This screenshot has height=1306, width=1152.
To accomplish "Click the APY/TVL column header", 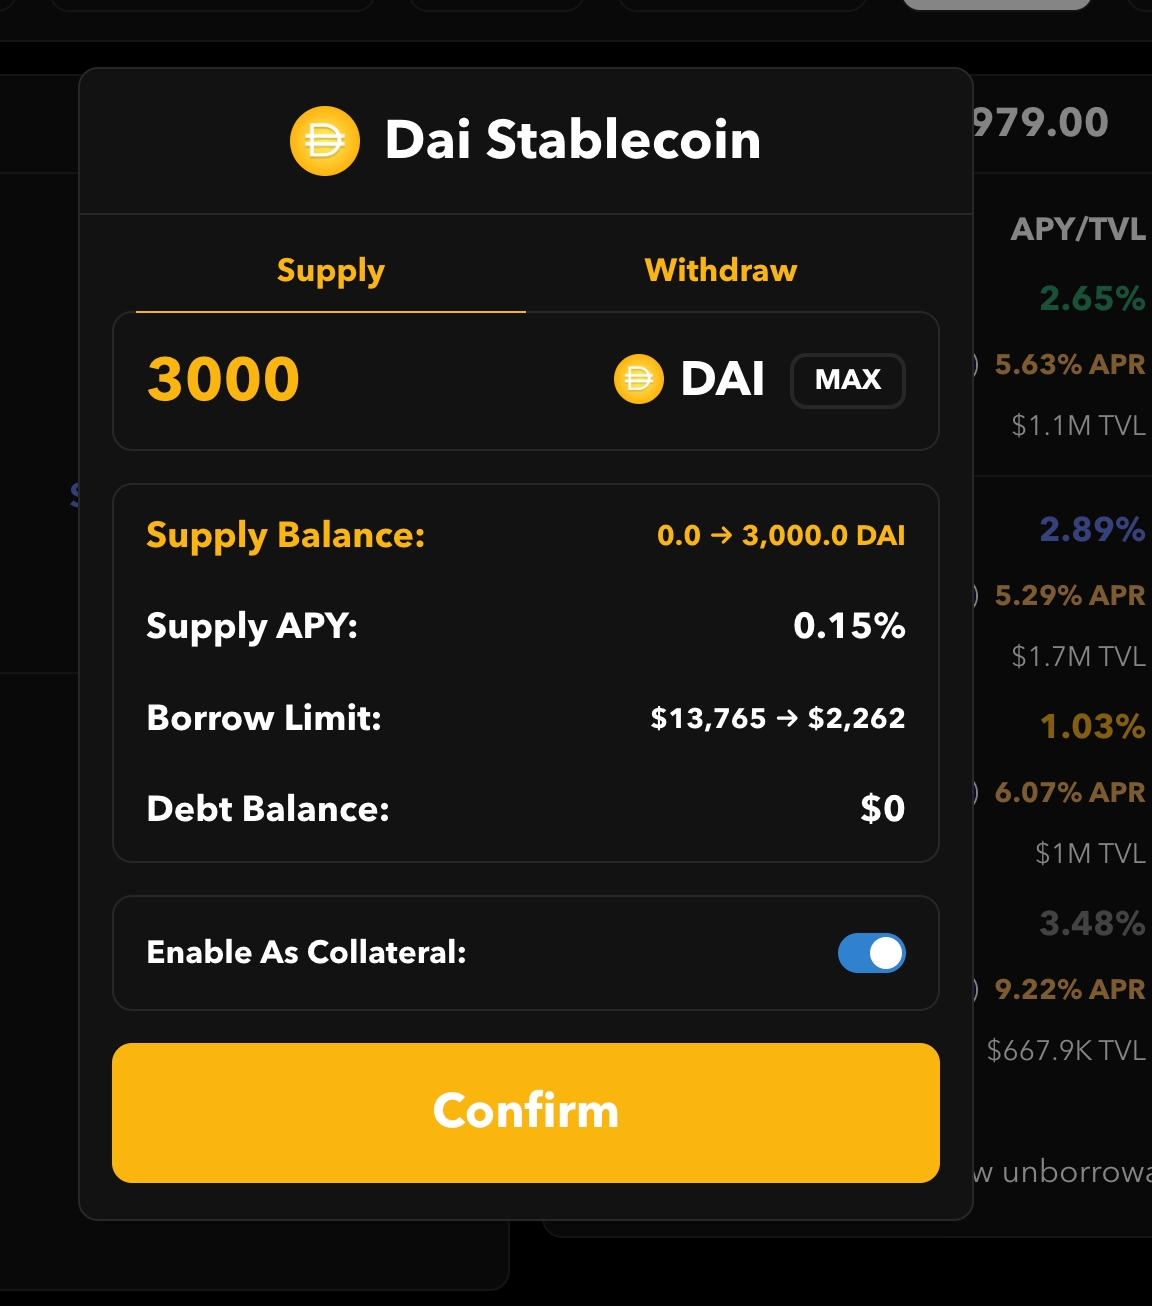I will 1078,229.
